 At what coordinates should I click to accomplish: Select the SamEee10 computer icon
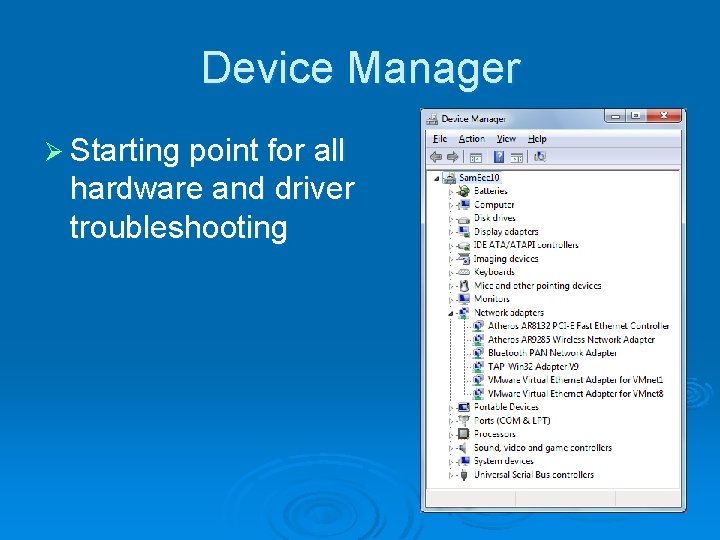tap(450, 178)
